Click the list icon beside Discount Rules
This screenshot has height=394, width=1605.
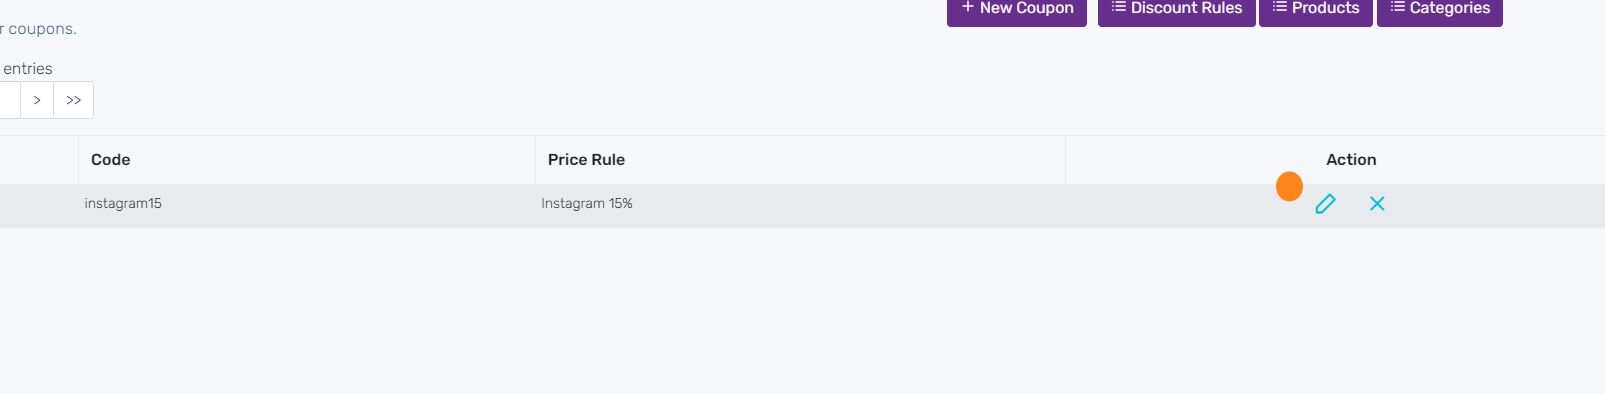coord(1118,7)
